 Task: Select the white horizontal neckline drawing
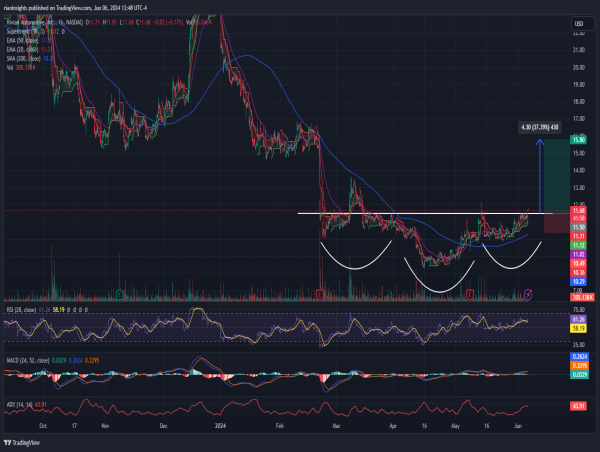click(425, 214)
